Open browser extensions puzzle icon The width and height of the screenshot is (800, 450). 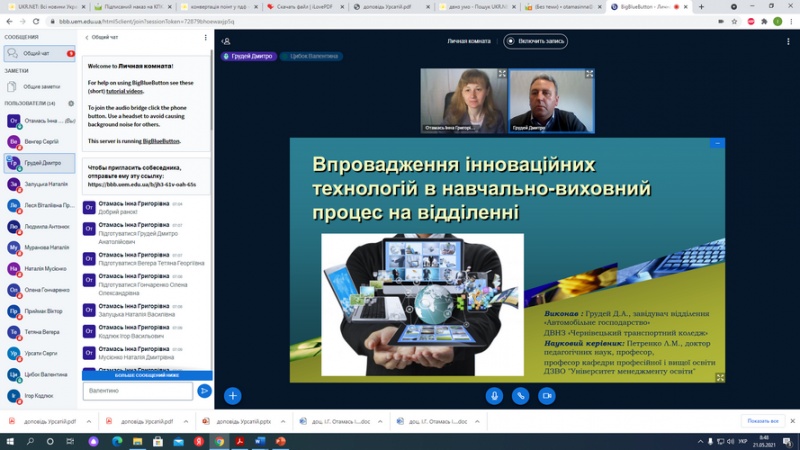point(764,21)
